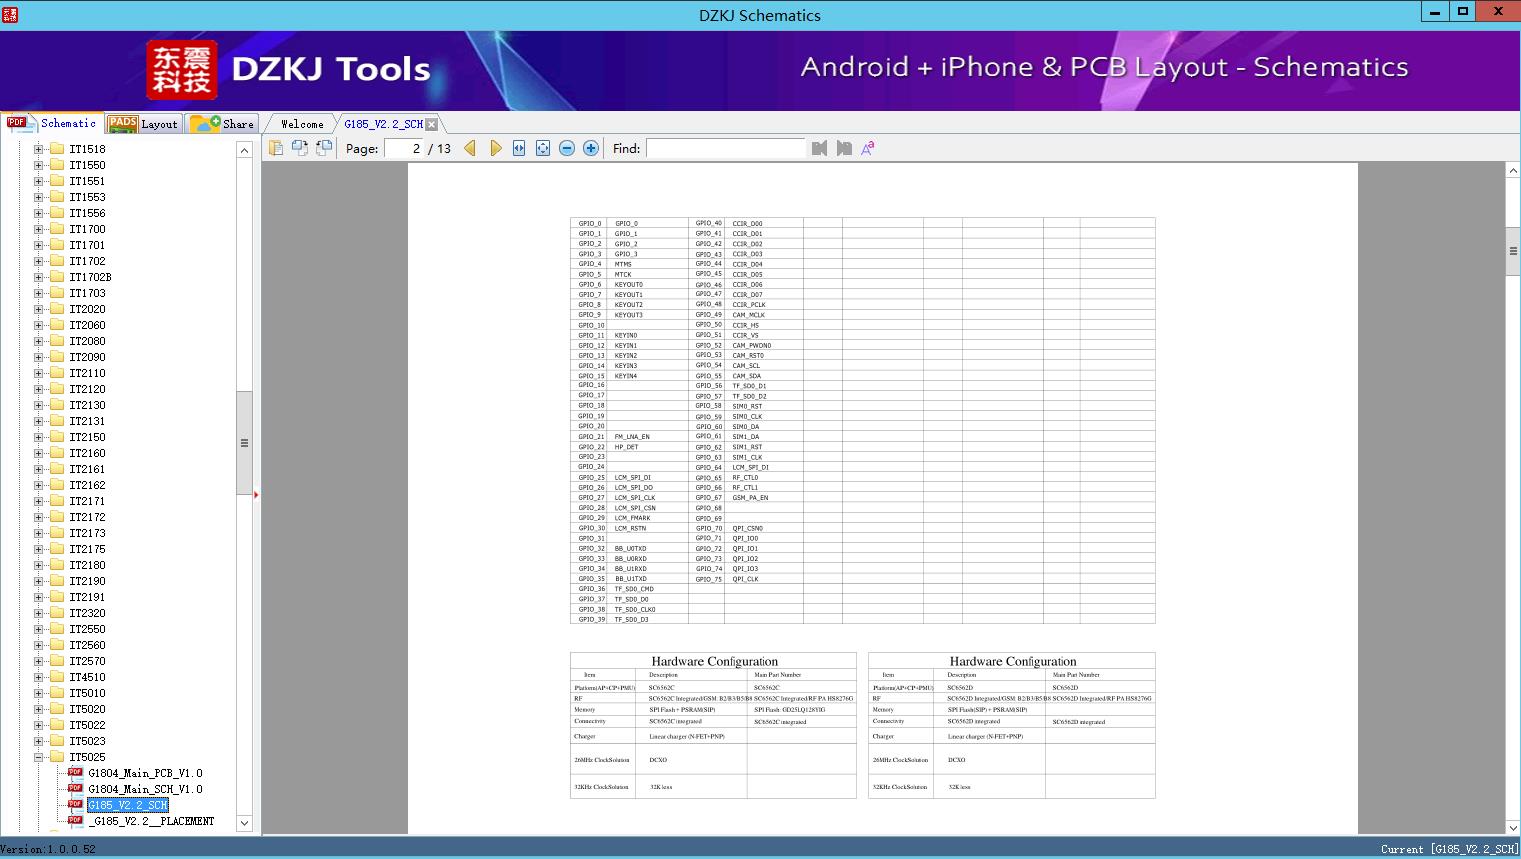Toggle match case search icon
Viewport: 1521px width, 859px height.
[x=868, y=148]
